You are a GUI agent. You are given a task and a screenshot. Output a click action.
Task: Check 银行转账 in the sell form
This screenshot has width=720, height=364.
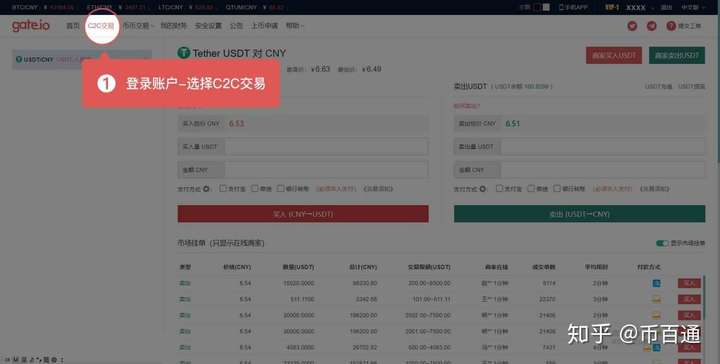coord(557,189)
